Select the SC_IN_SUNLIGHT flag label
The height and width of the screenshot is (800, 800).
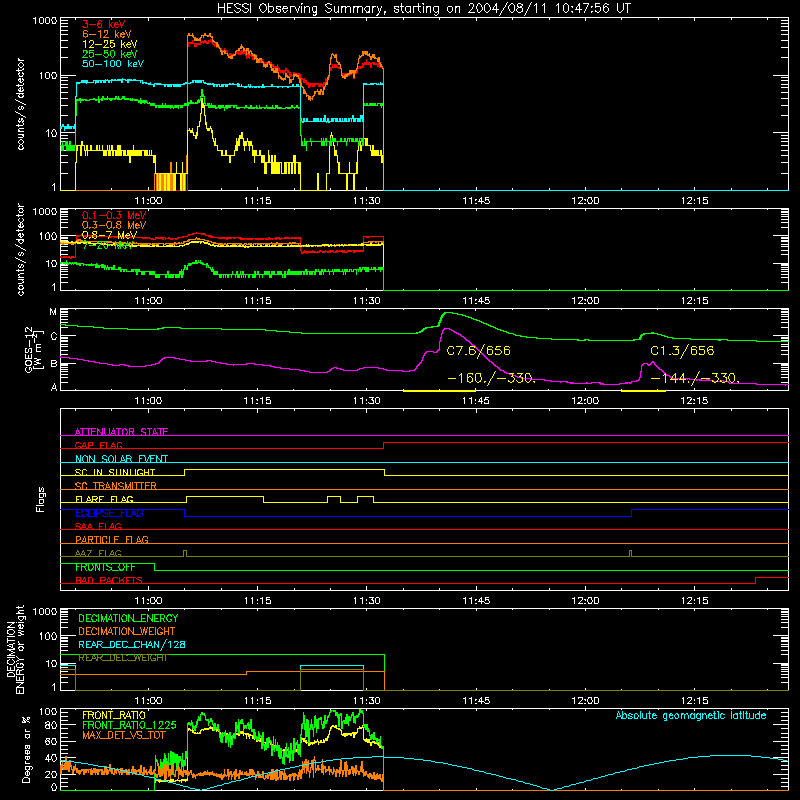(115, 472)
